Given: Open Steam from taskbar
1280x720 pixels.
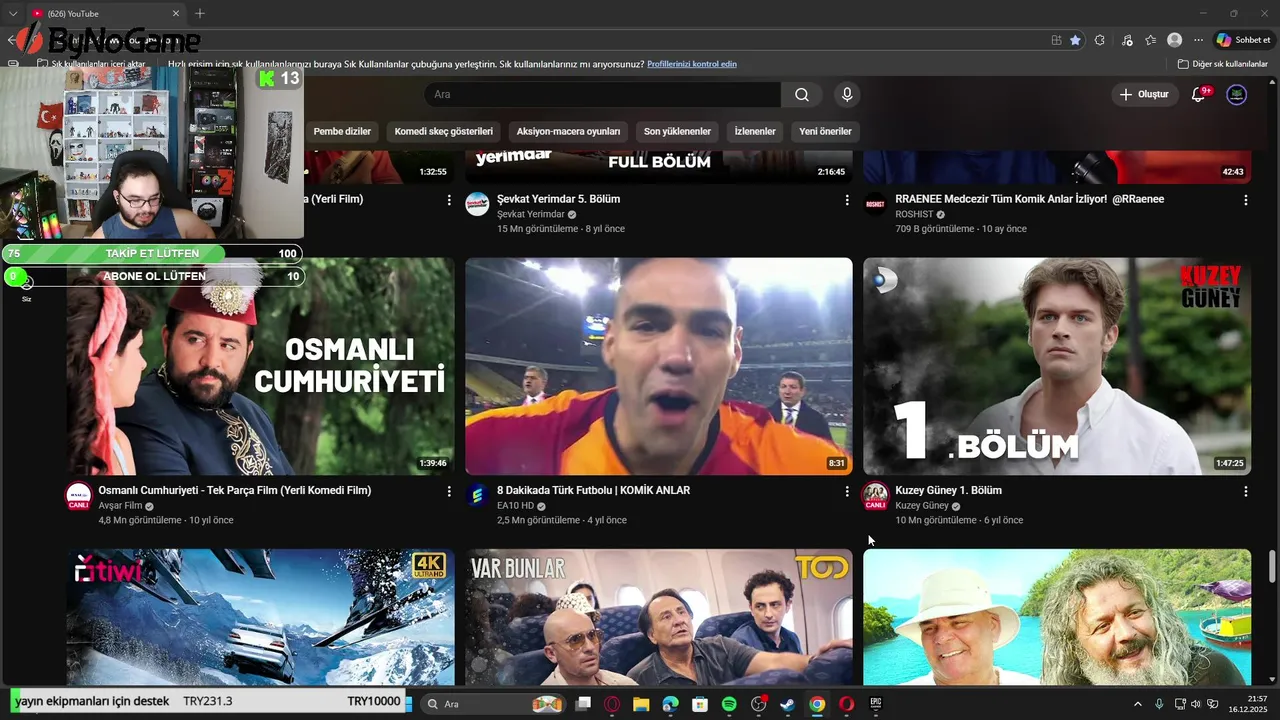Looking at the screenshot, I should pyautogui.click(x=788, y=704).
